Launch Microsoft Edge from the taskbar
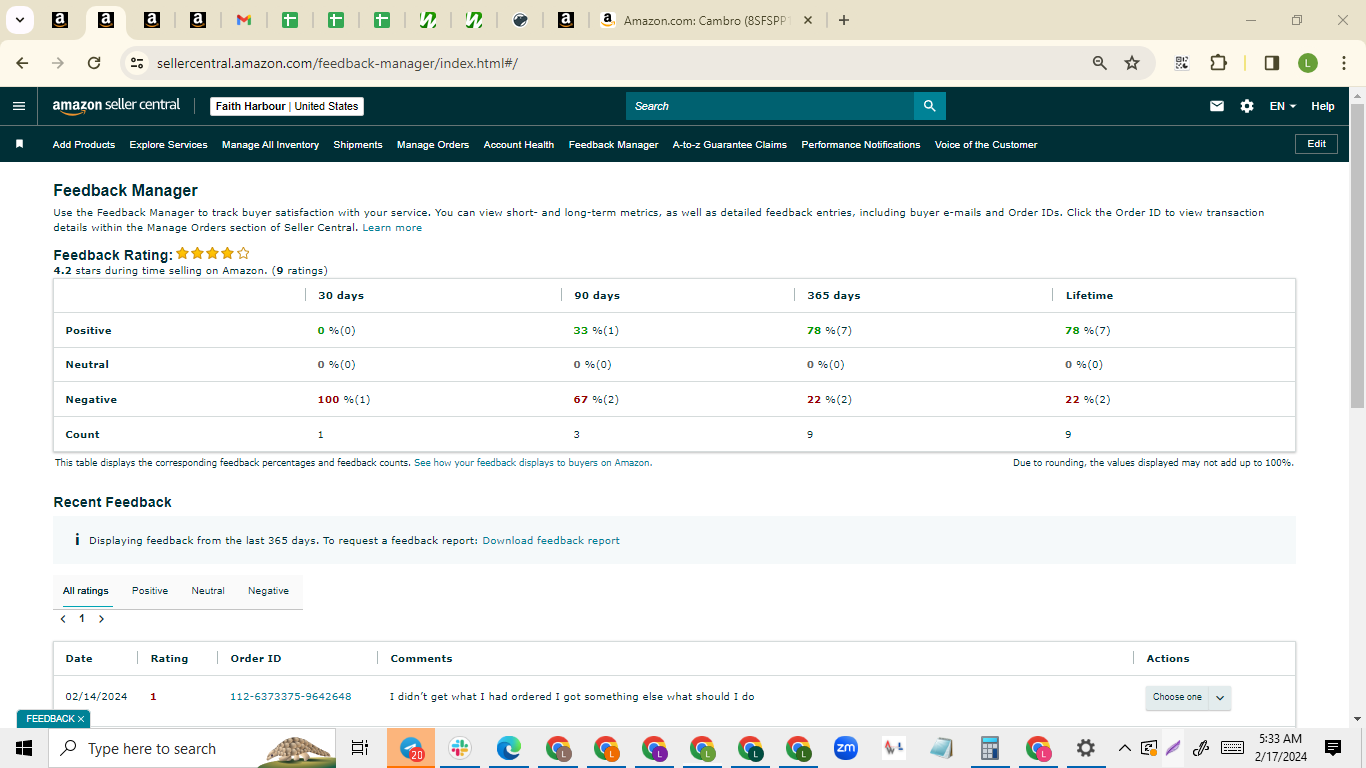1366x768 pixels. click(x=509, y=748)
